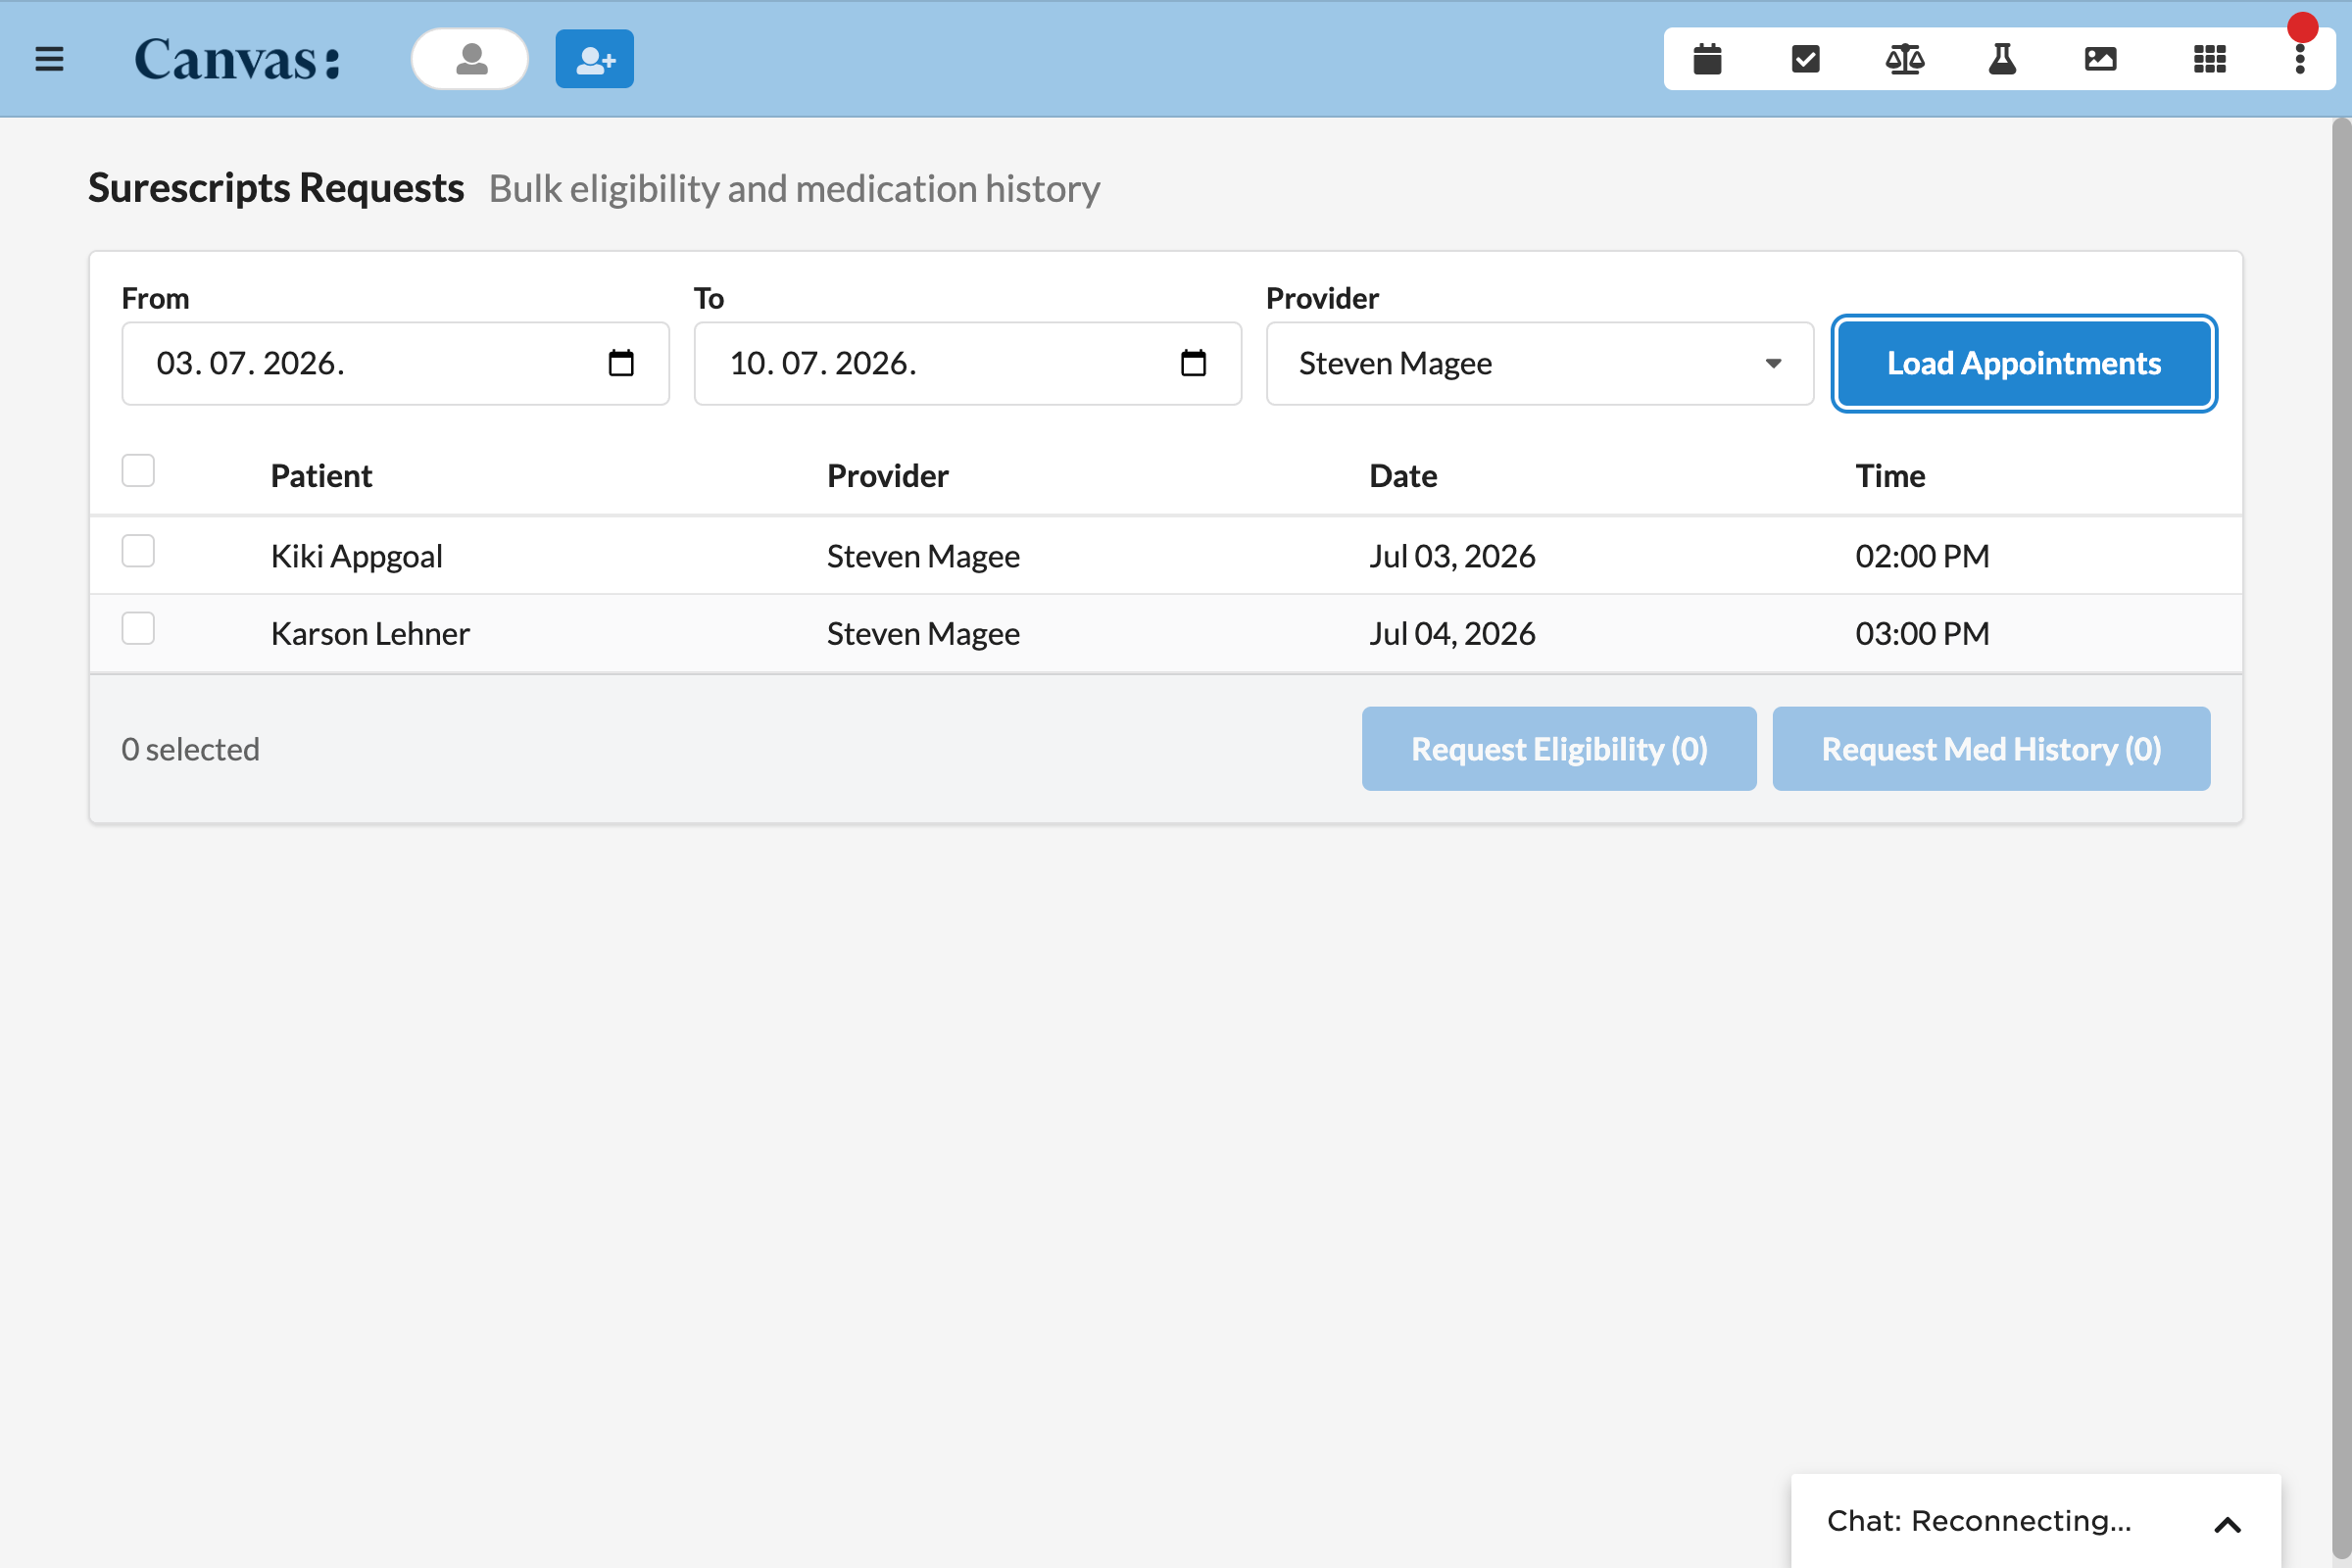
Task: Click the Canvas logo
Action: (x=238, y=59)
